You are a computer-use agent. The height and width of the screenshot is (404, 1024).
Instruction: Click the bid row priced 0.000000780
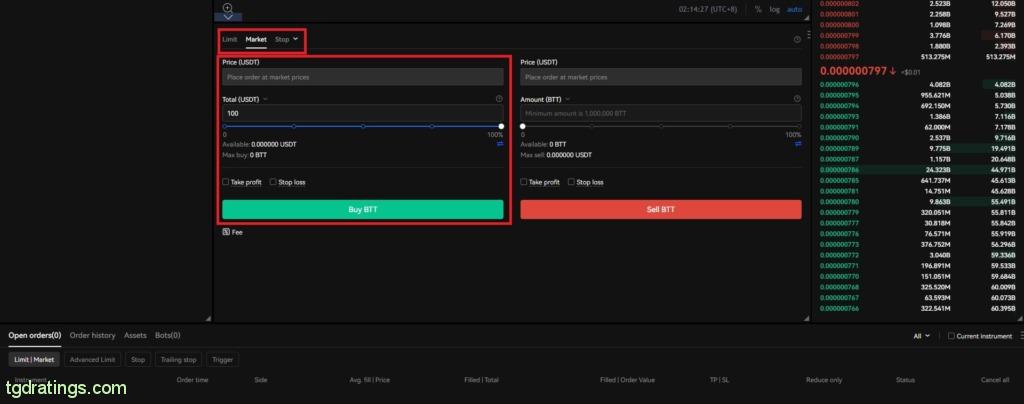pyautogui.click(x=919, y=202)
